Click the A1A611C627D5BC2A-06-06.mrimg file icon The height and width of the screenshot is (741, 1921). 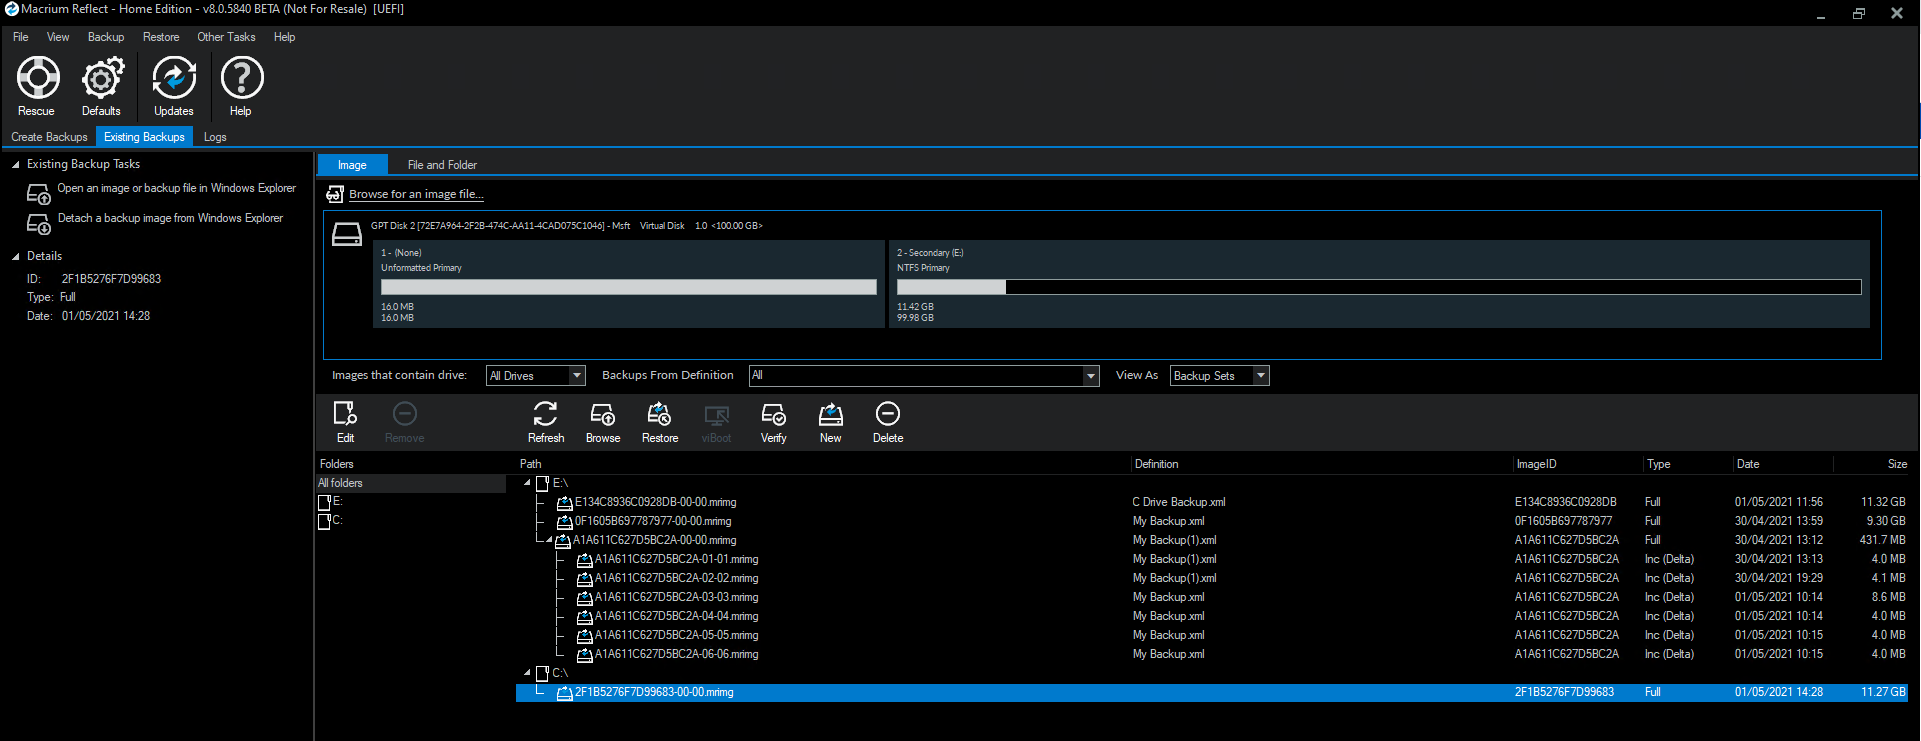point(585,655)
